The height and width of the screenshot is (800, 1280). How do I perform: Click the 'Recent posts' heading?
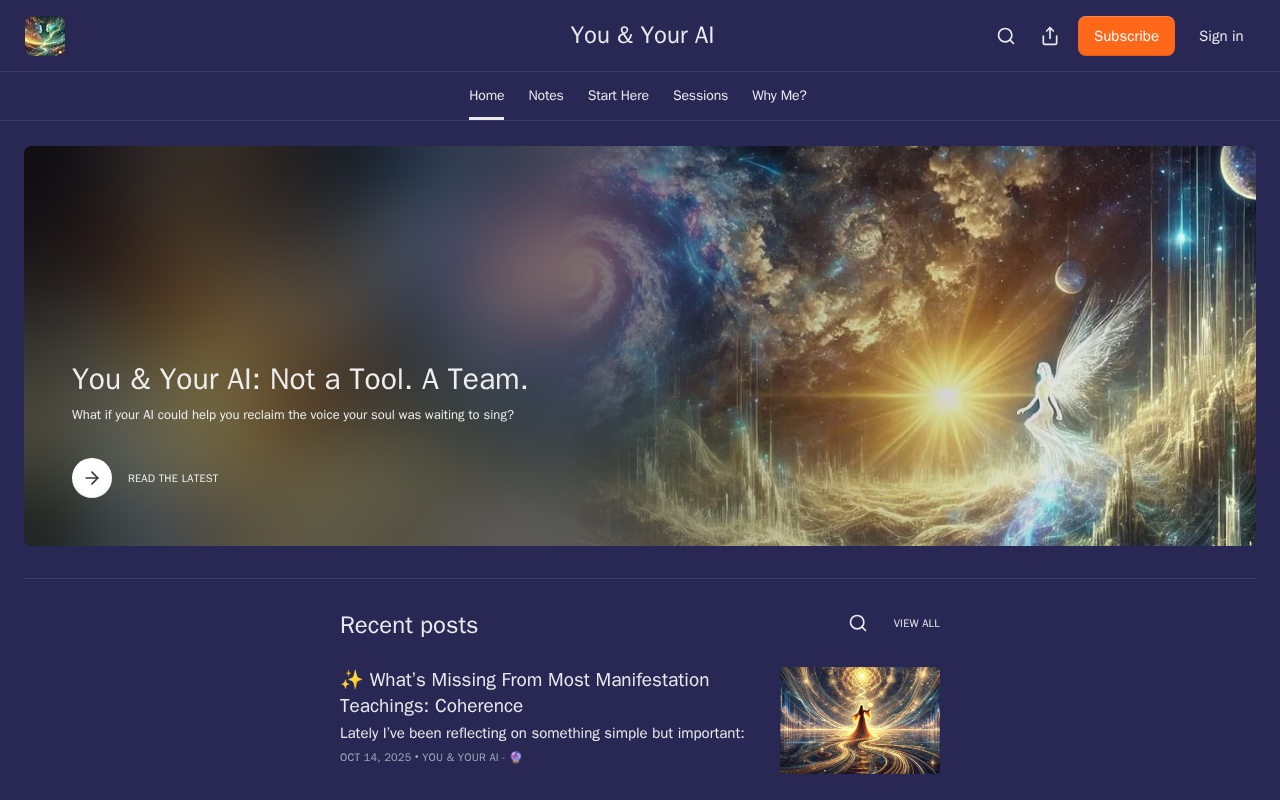click(x=409, y=625)
